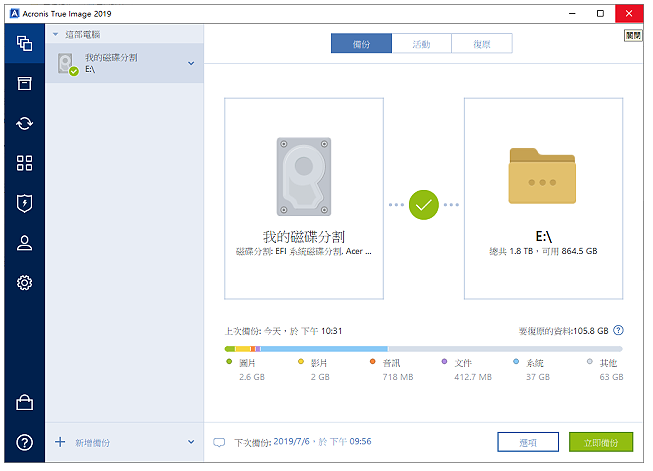Open the store shopping bag icon
This screenshot has width=653, height=471.
[x=25, y=403]
